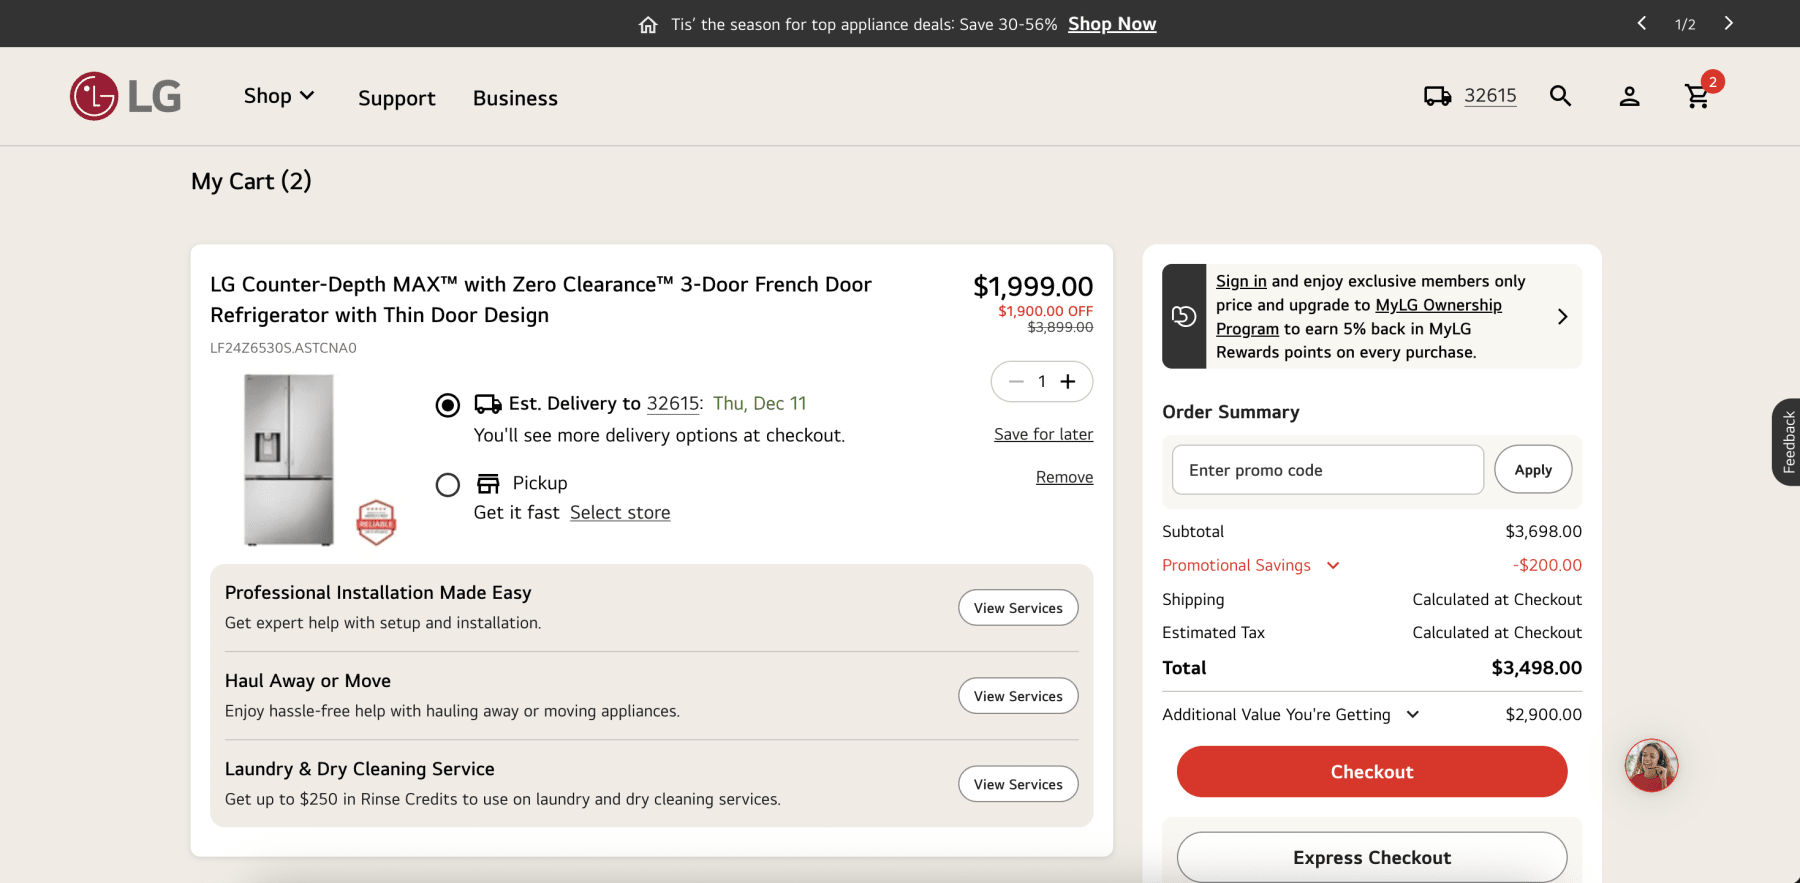
Task: Expand the Shop dropdown menu
Action: coord(279,96)
